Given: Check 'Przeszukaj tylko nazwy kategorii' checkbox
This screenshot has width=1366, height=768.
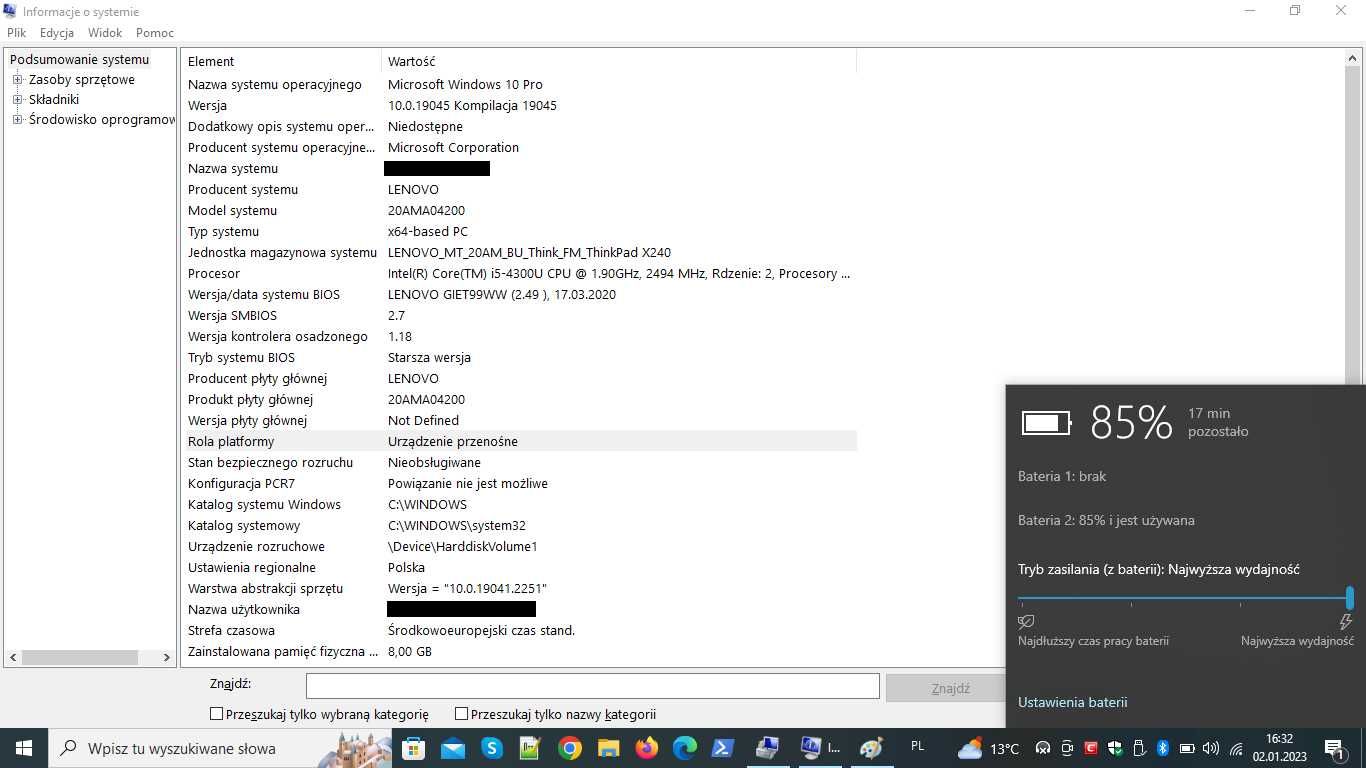Looking at the screenshot, I should click(461, 714).
